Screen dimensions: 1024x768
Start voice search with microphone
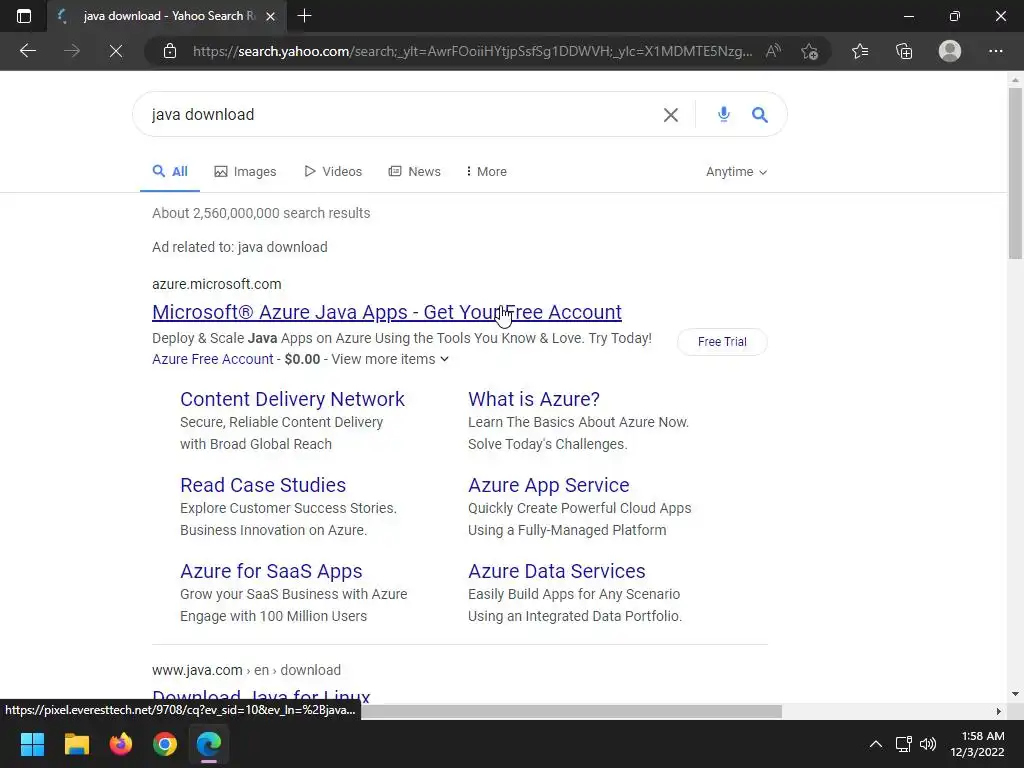[x=724, y=114]
